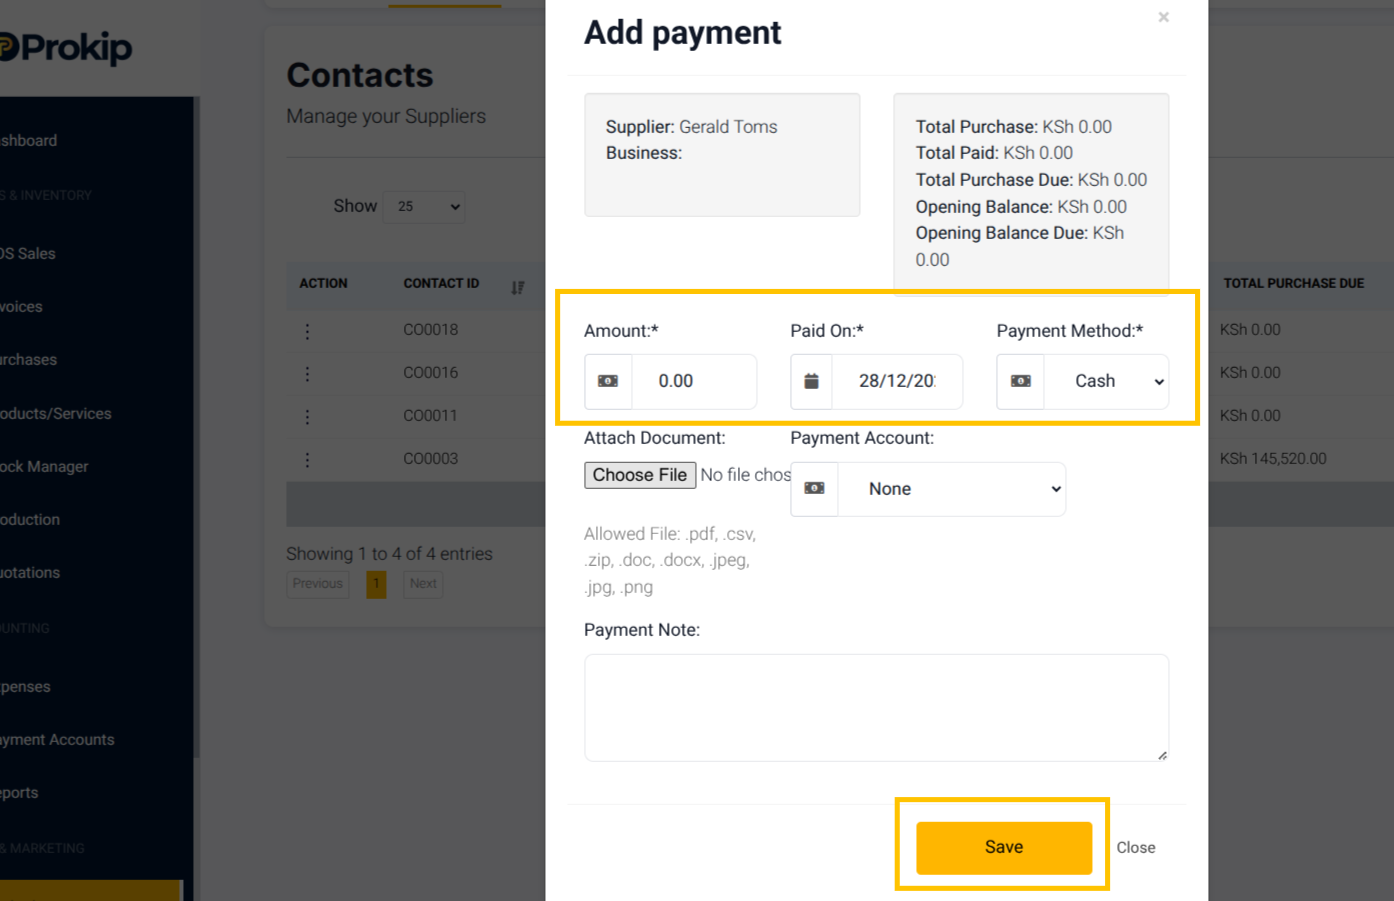1394x901 pixels.
Task: Open action menu for contact CO0018
Action: 307,331
